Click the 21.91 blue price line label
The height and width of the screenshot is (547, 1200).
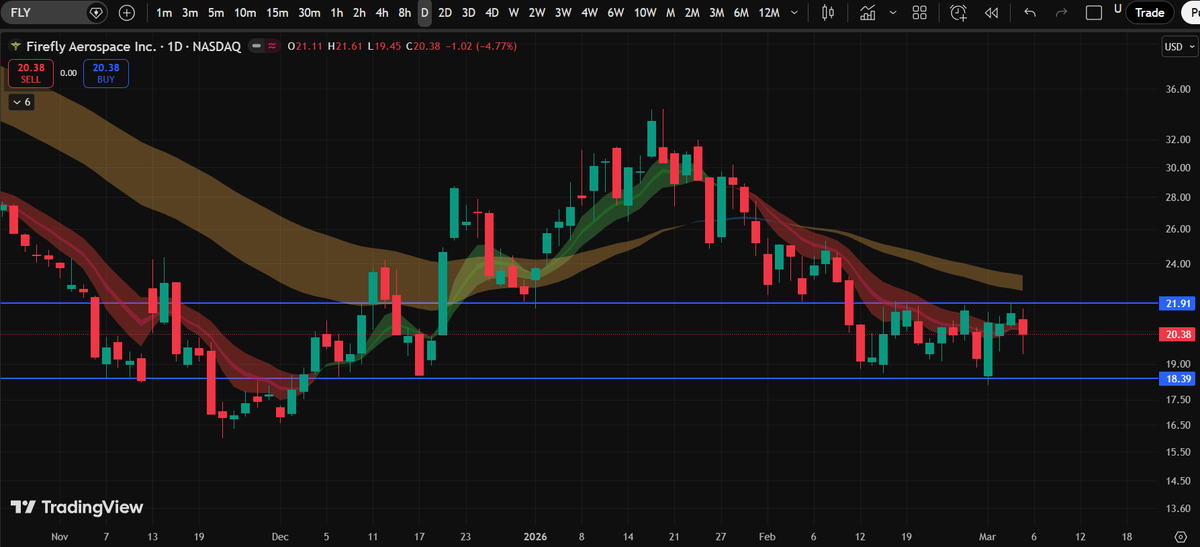(x=1180, y=303)
